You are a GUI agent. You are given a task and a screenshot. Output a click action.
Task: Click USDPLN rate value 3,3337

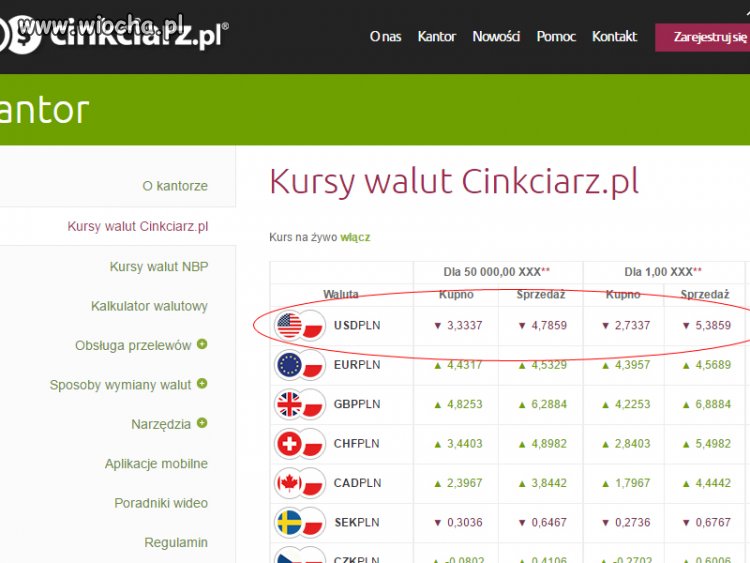pos(464,326)
